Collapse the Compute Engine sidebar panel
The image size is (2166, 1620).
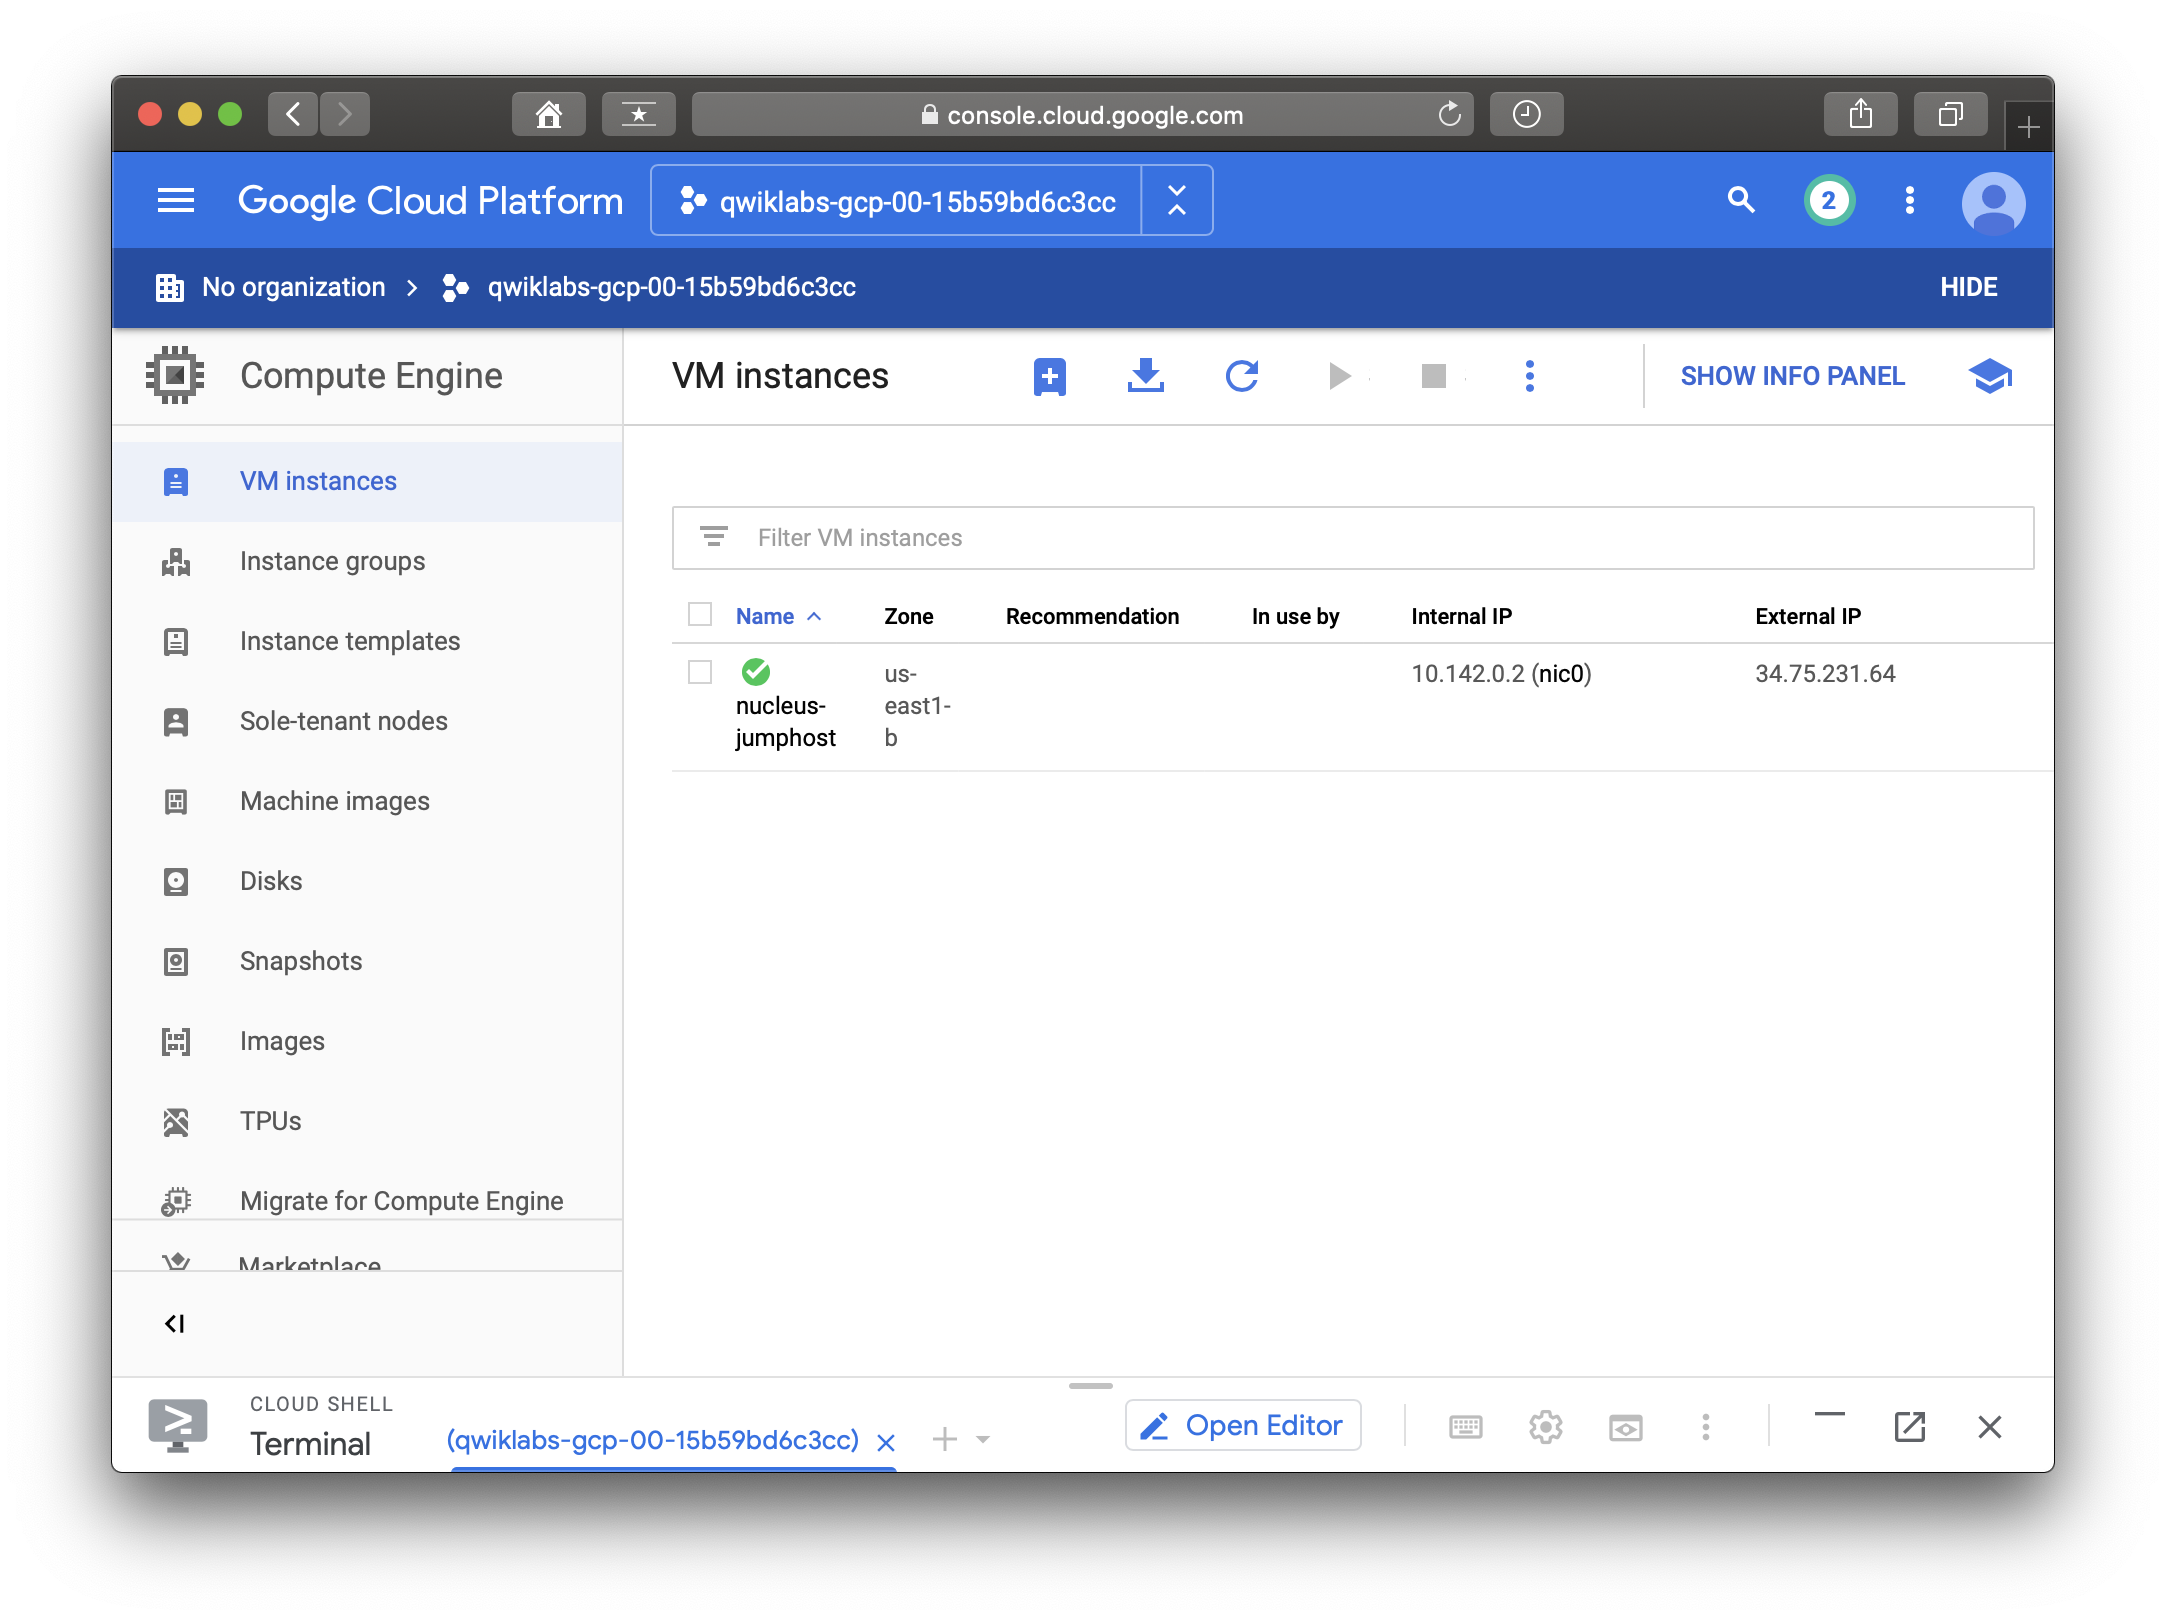175,1324
